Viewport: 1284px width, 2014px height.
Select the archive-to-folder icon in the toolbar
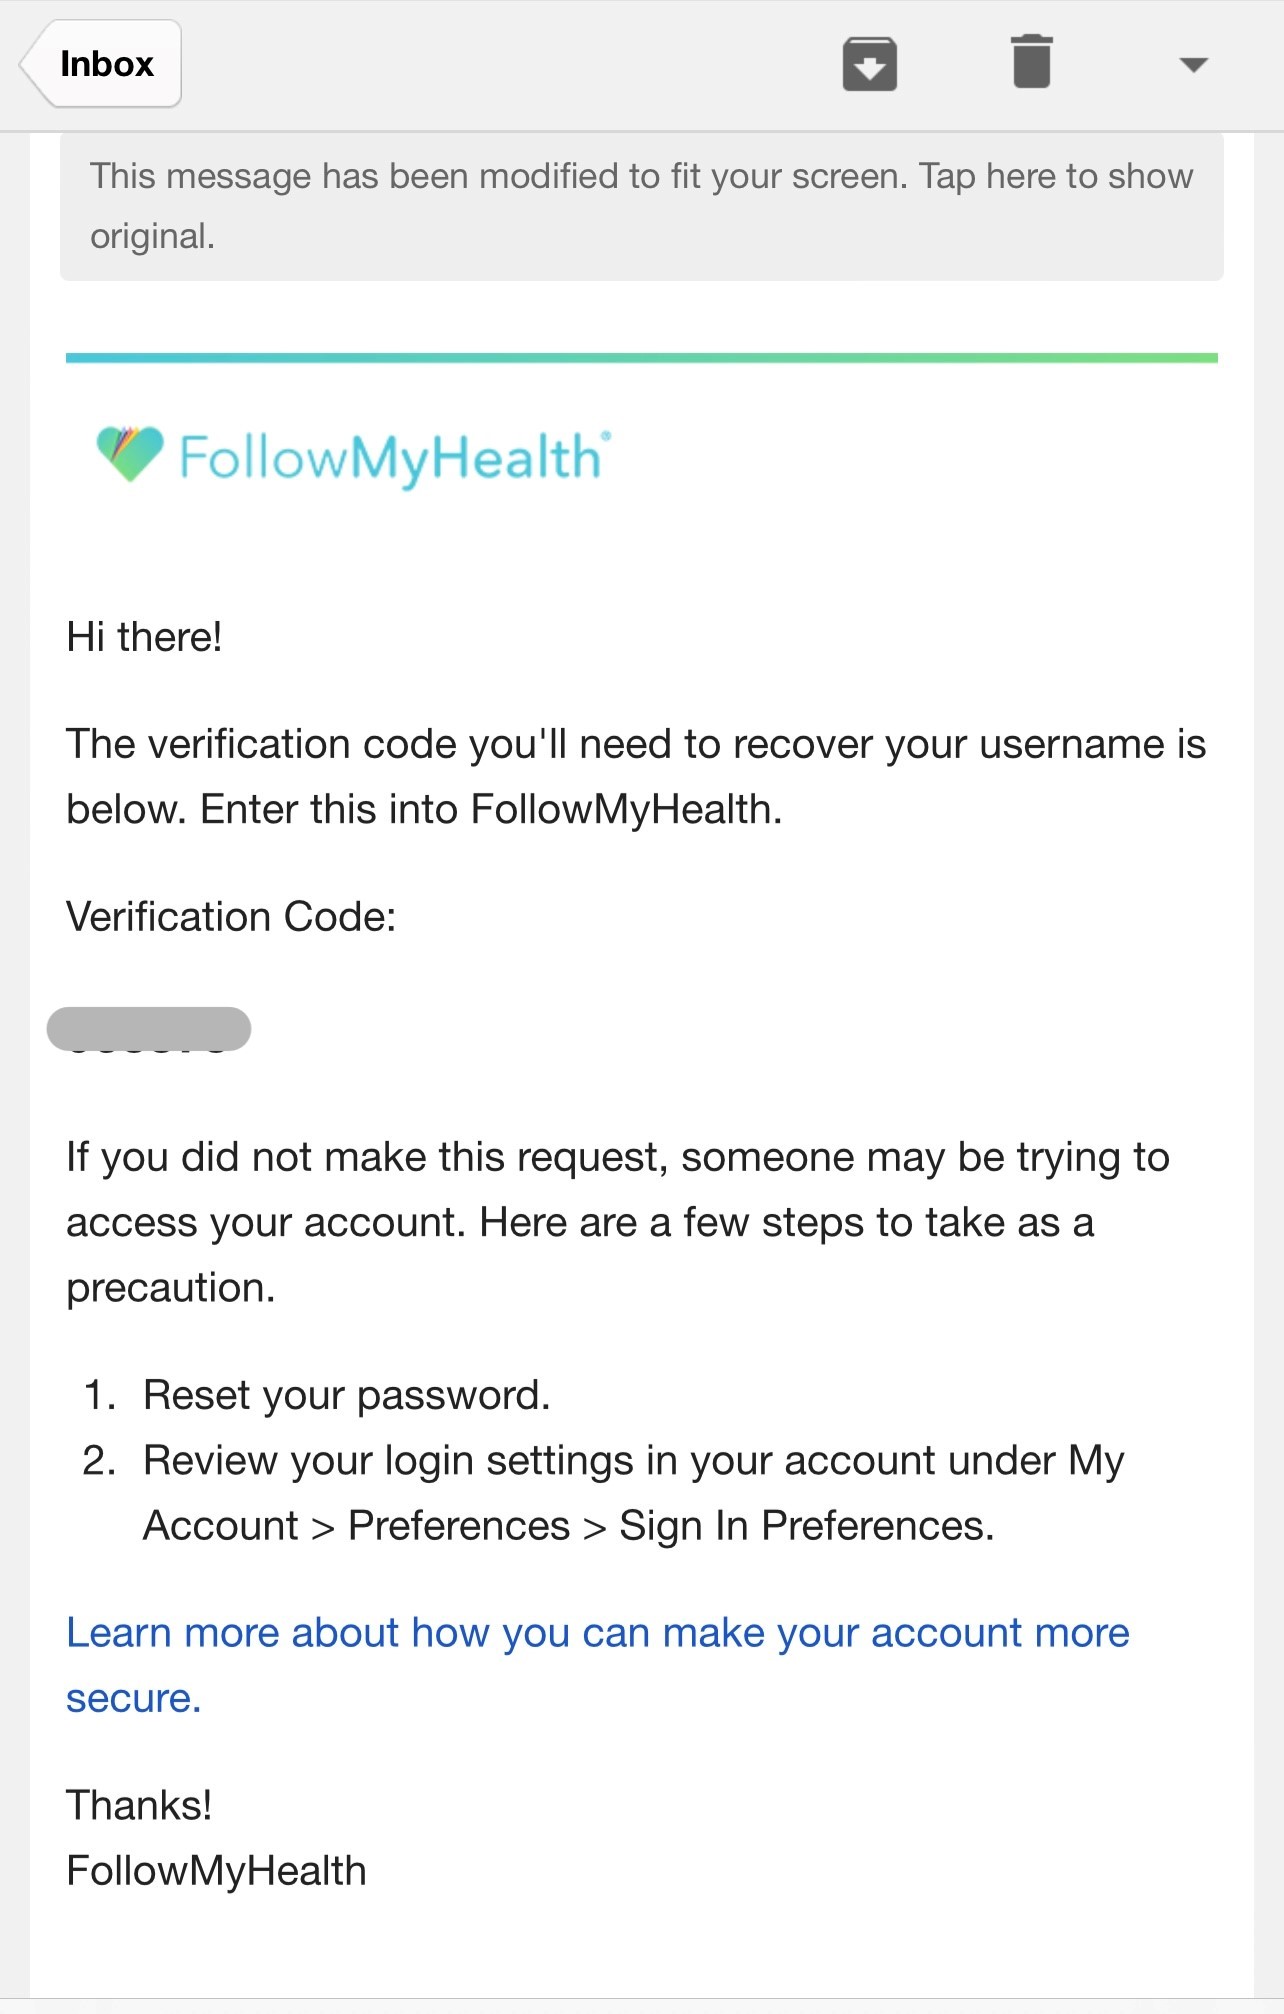pos(869,63)
